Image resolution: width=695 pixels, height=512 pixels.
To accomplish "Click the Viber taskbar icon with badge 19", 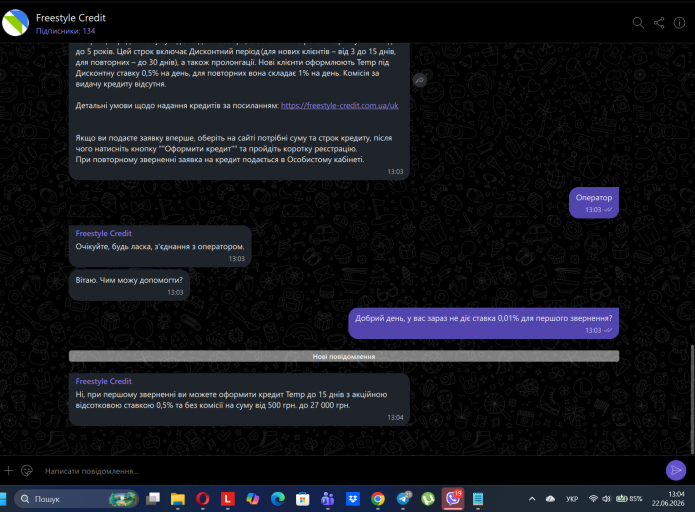I will [x=453, y=499].
